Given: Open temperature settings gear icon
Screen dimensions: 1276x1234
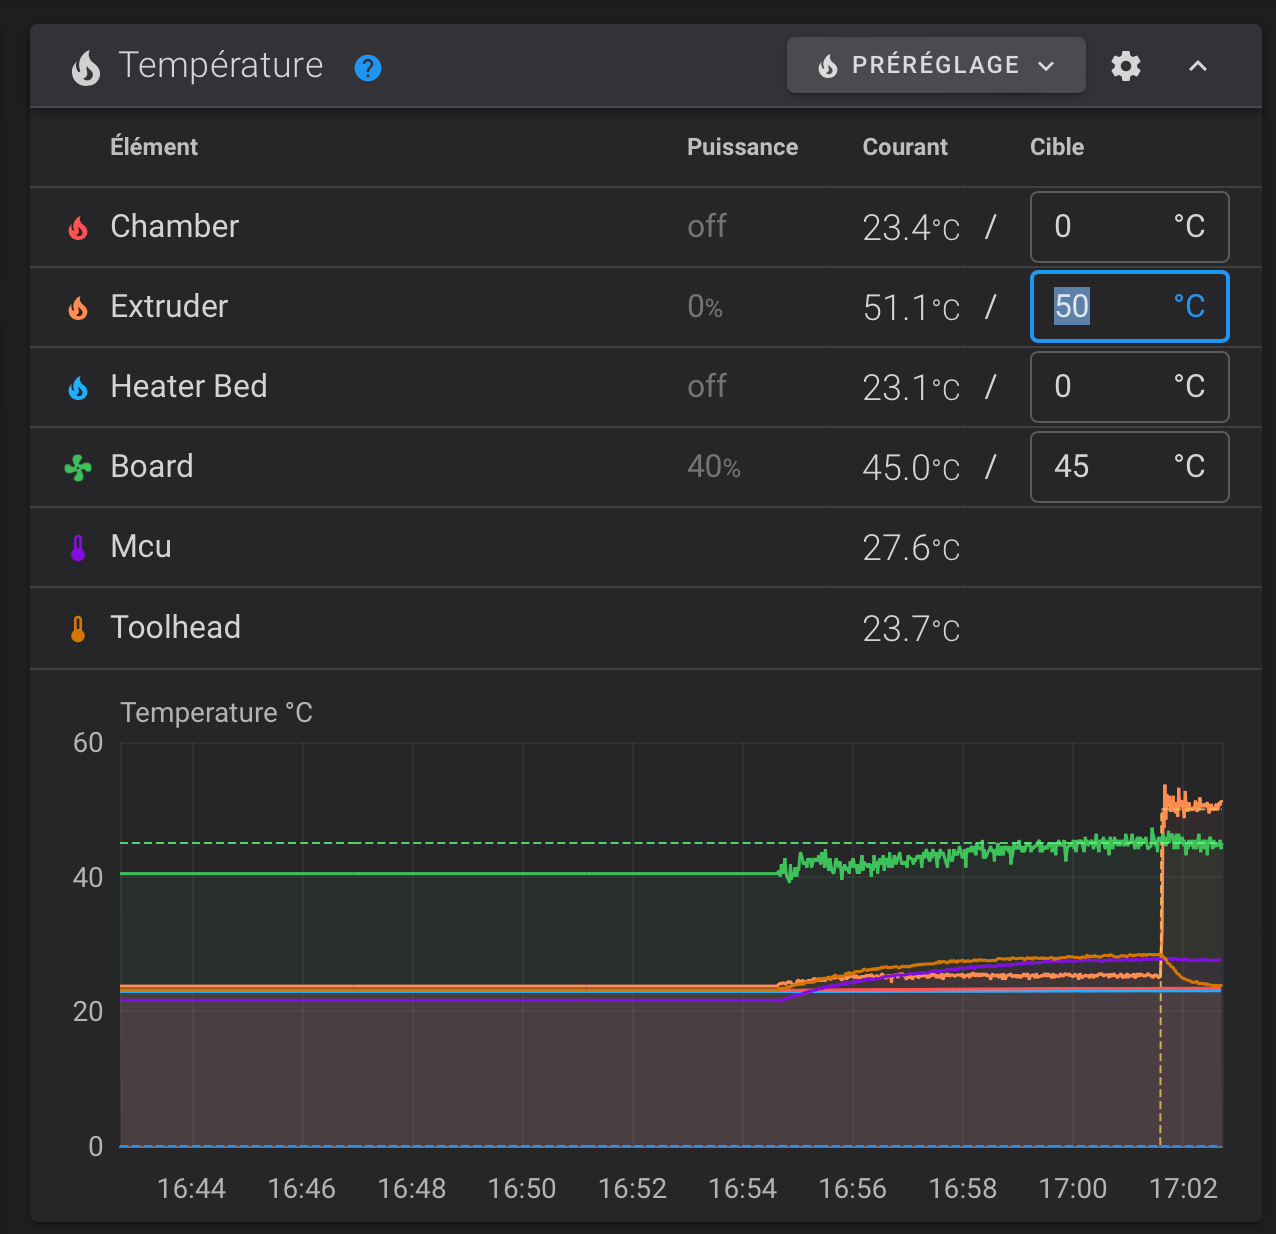Looking at the screenshot, I should (x=1126, y=66).
